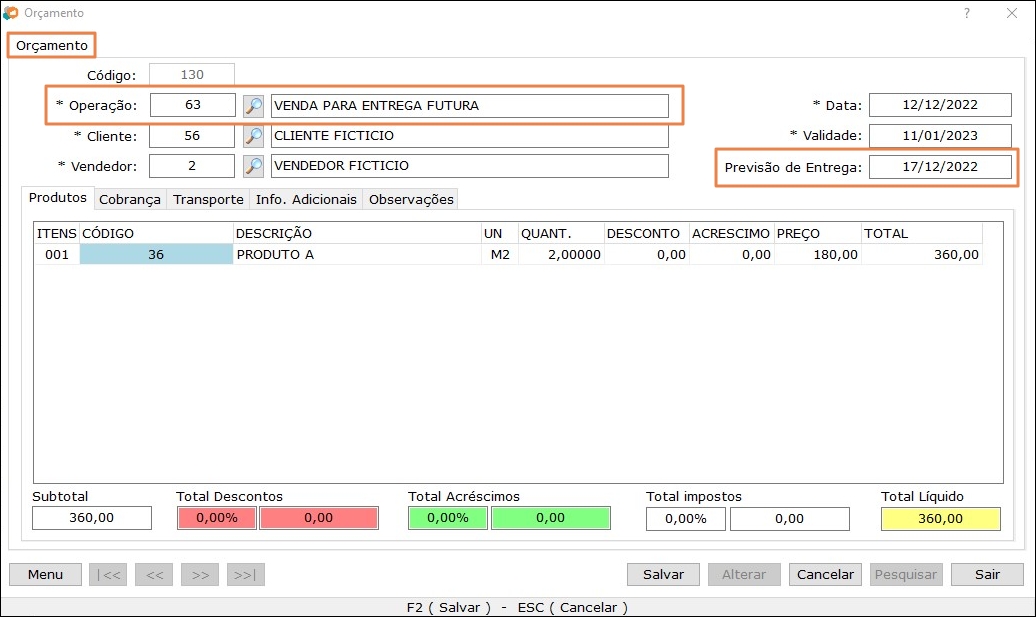Click the Pesquisar button
1036x617 pixels.
(906, 575)
